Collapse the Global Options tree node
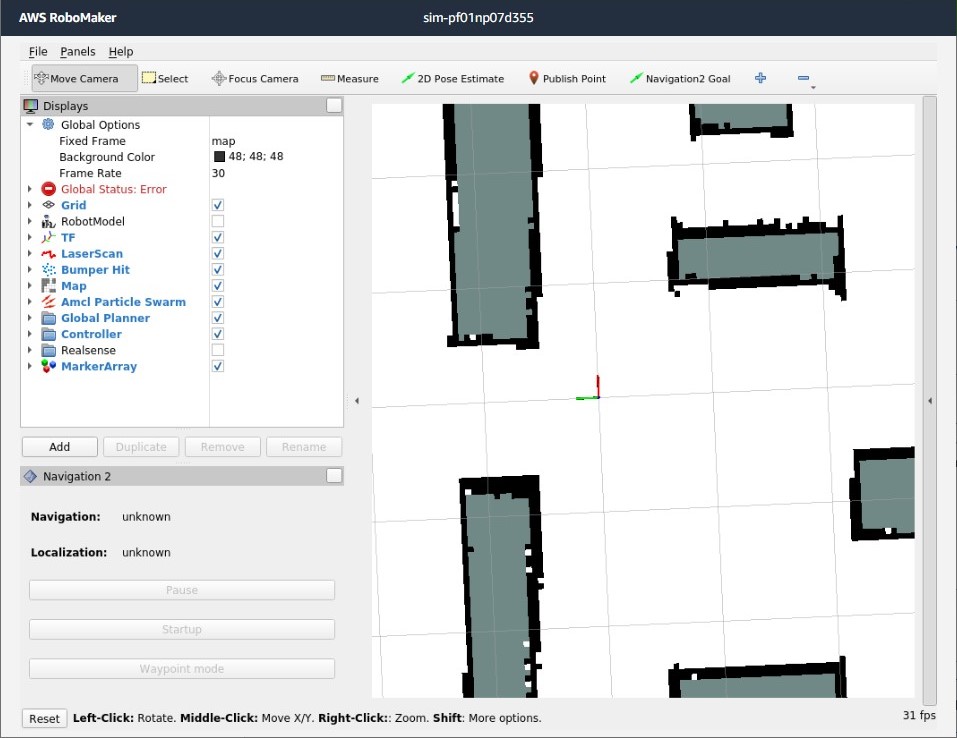The image size is (957, 738). pyautogui.click(x=29, y=125)
